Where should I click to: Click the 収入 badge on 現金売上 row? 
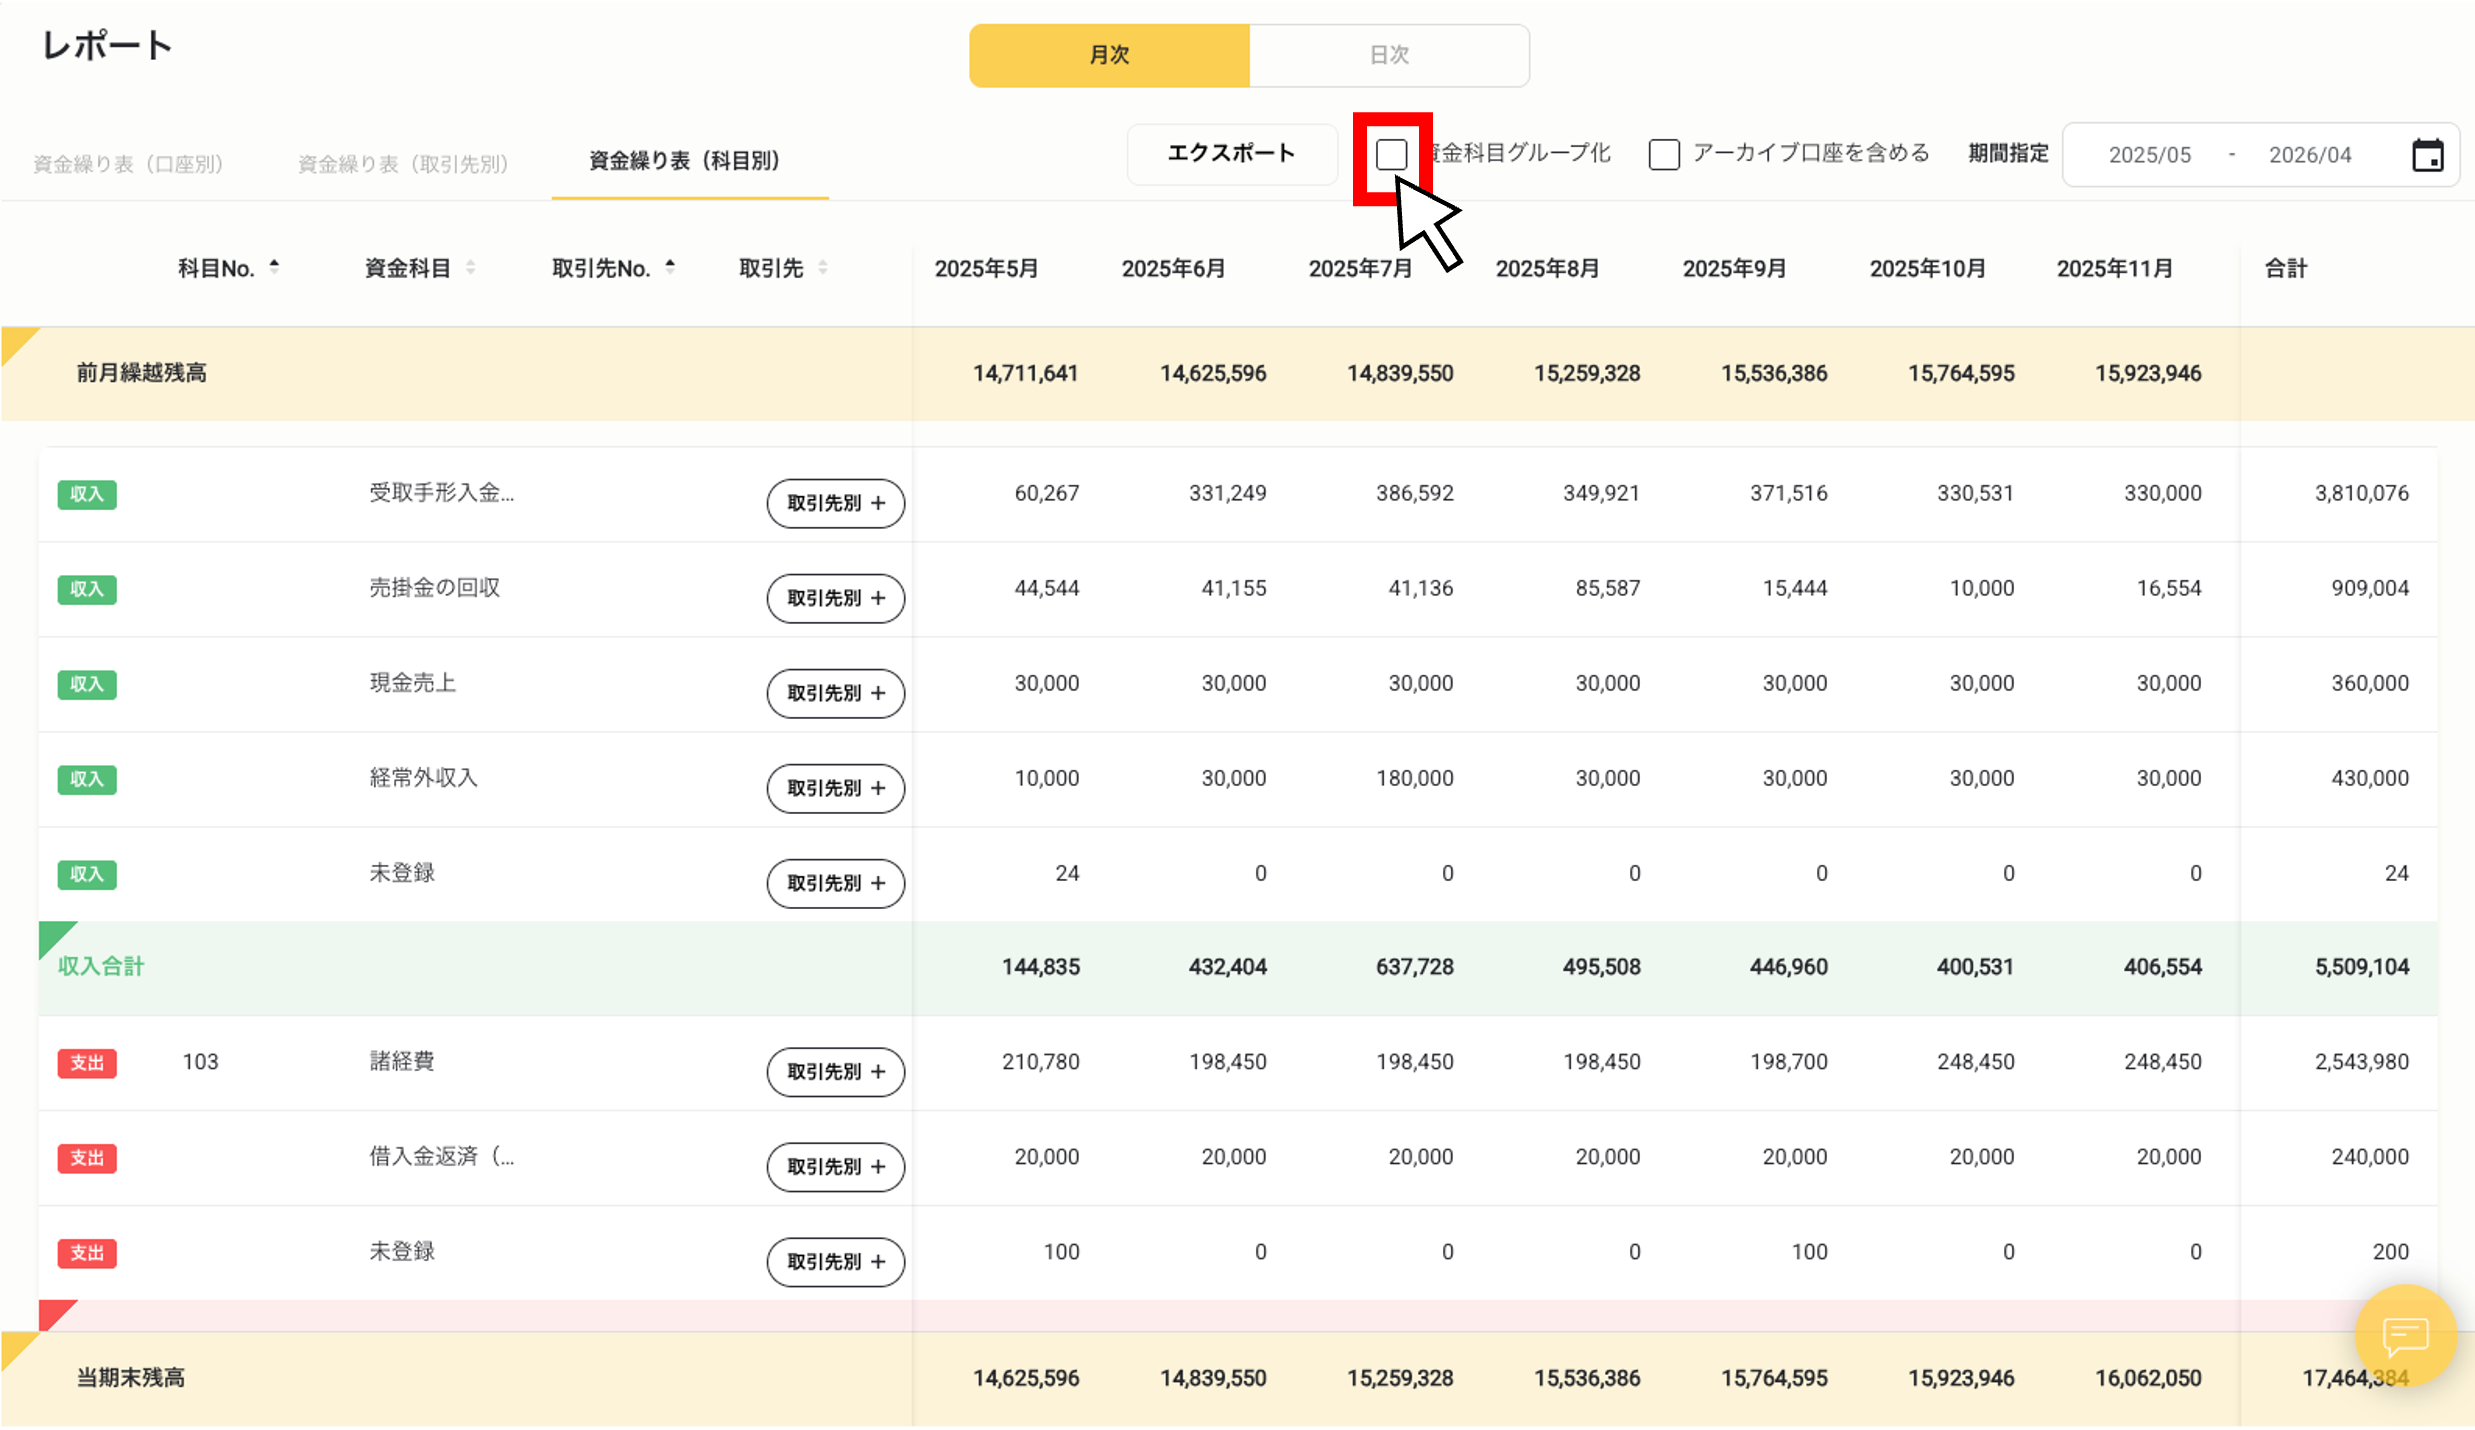[87, 684]
